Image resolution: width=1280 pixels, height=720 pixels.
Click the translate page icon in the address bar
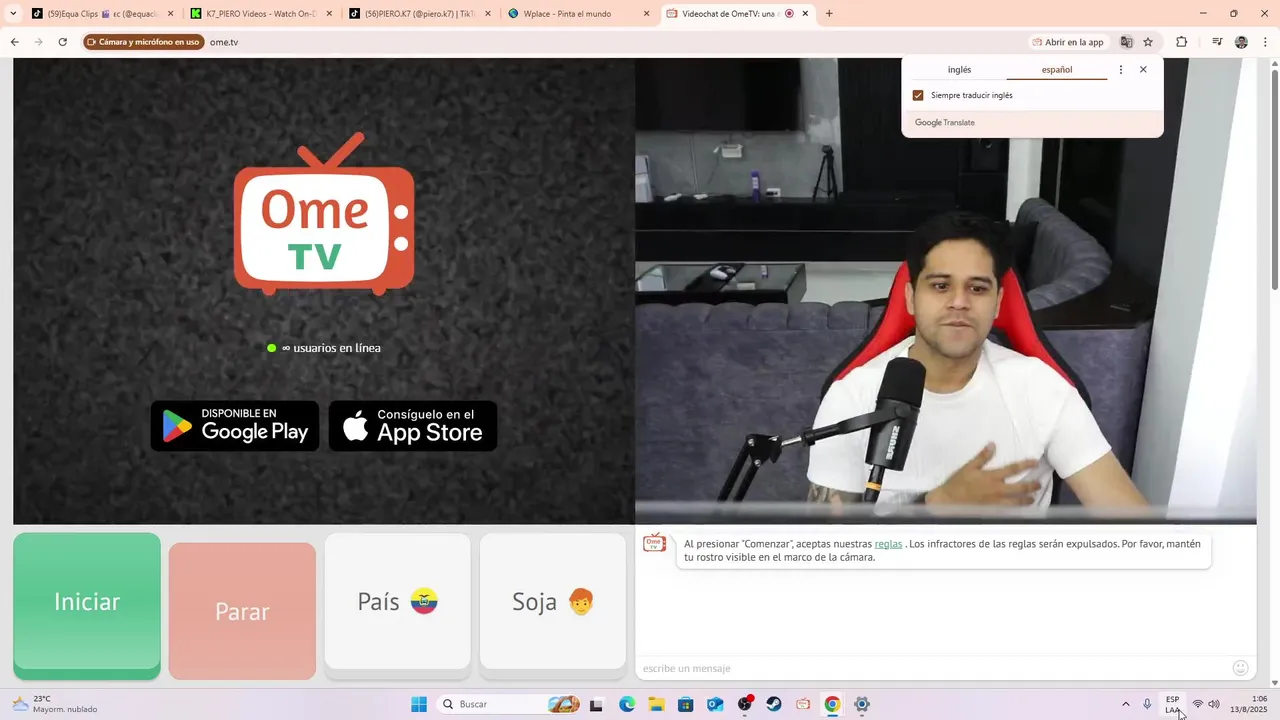click(x=1126, y=42)
